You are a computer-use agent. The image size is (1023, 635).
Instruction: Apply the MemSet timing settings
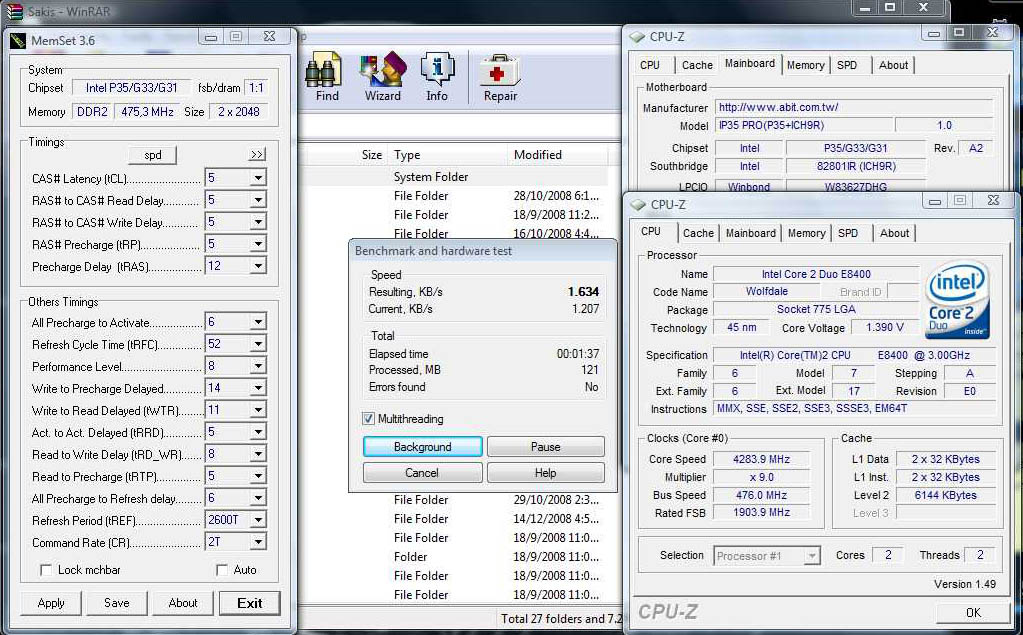[x=51, y=603]
